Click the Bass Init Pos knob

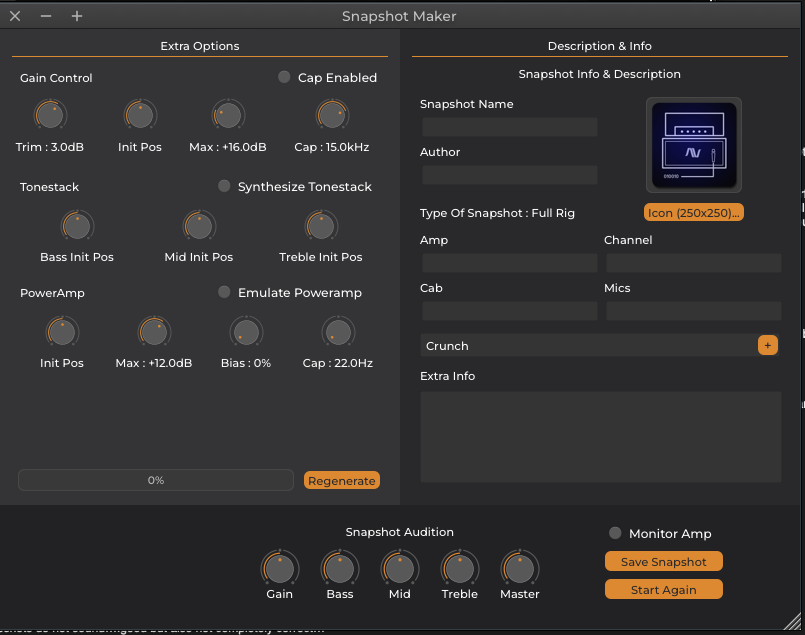77,226
